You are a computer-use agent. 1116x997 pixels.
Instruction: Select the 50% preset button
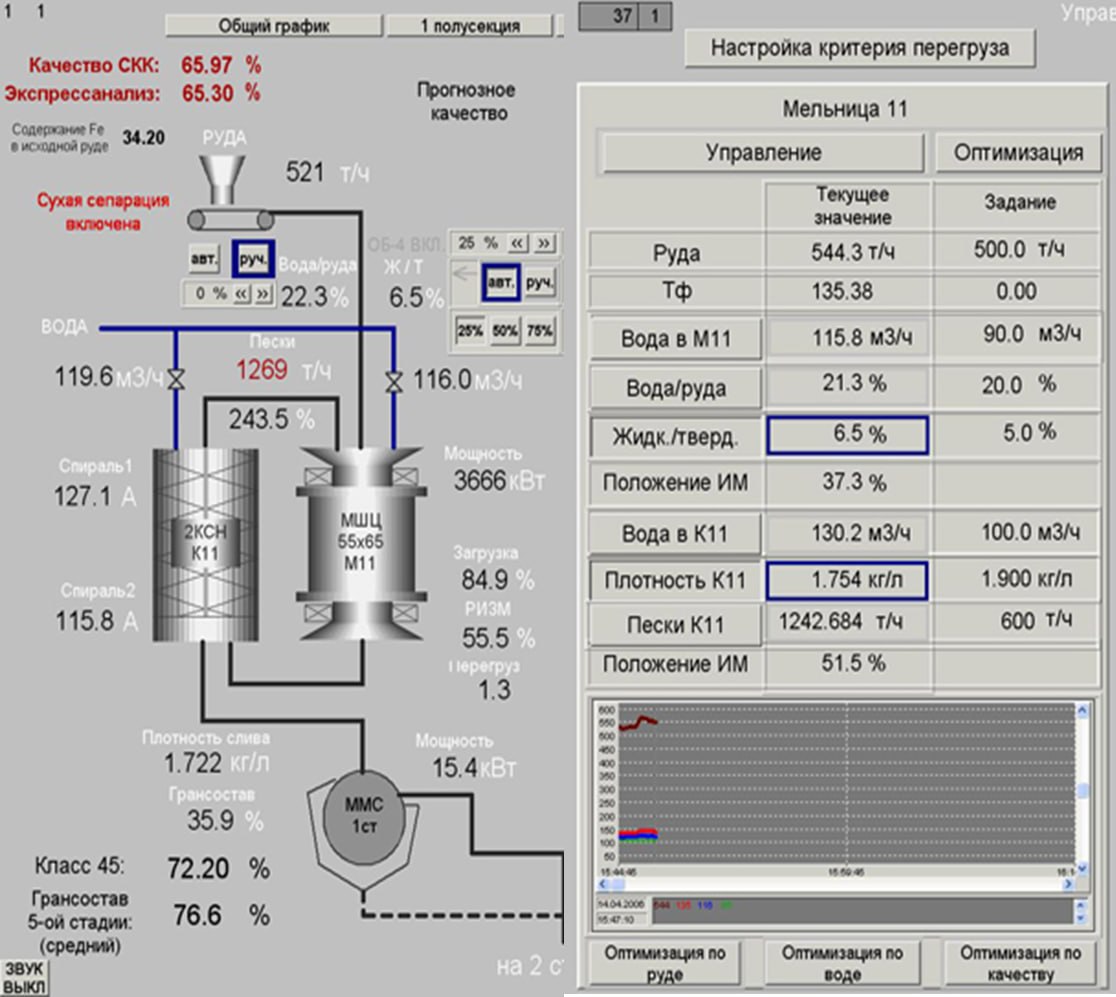(x=505, y=331)
